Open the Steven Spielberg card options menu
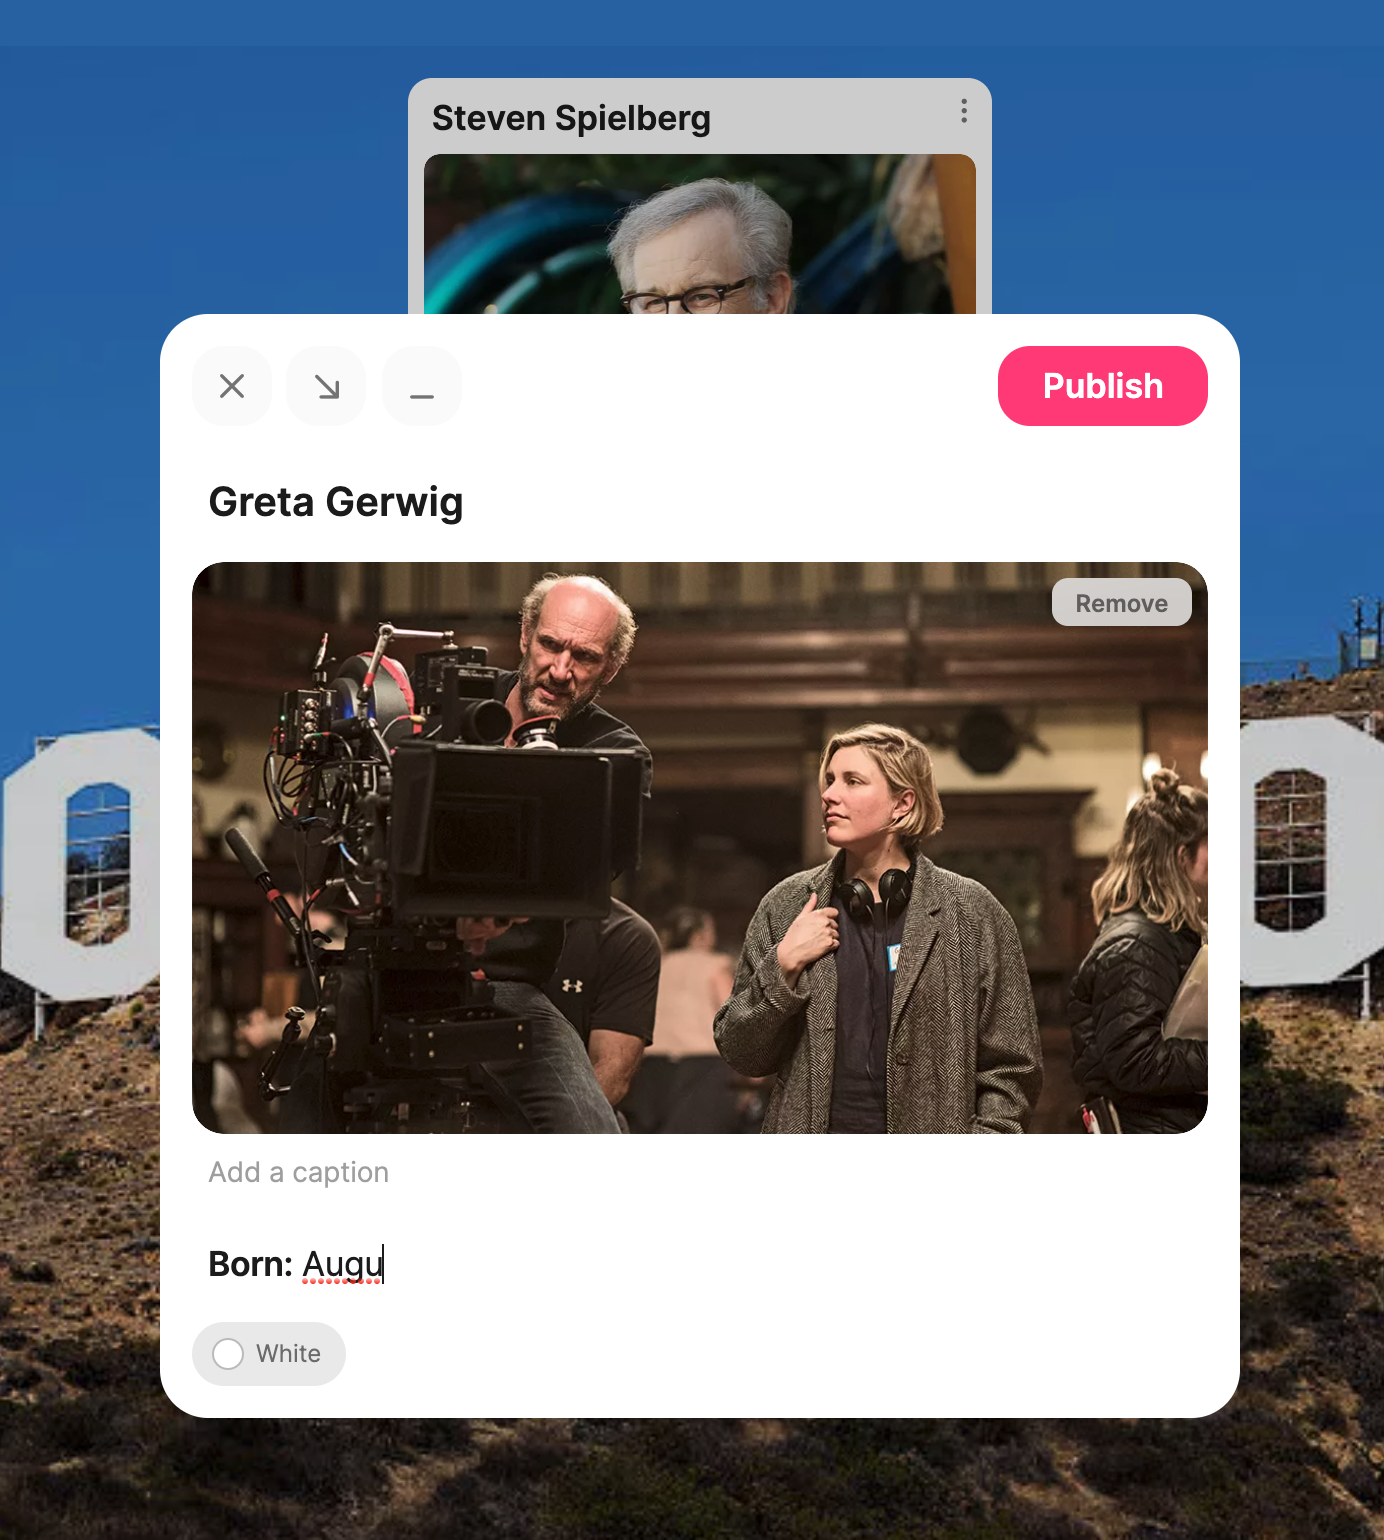The height and width of the screenshot is (1540, 1384). pos(964,111)
